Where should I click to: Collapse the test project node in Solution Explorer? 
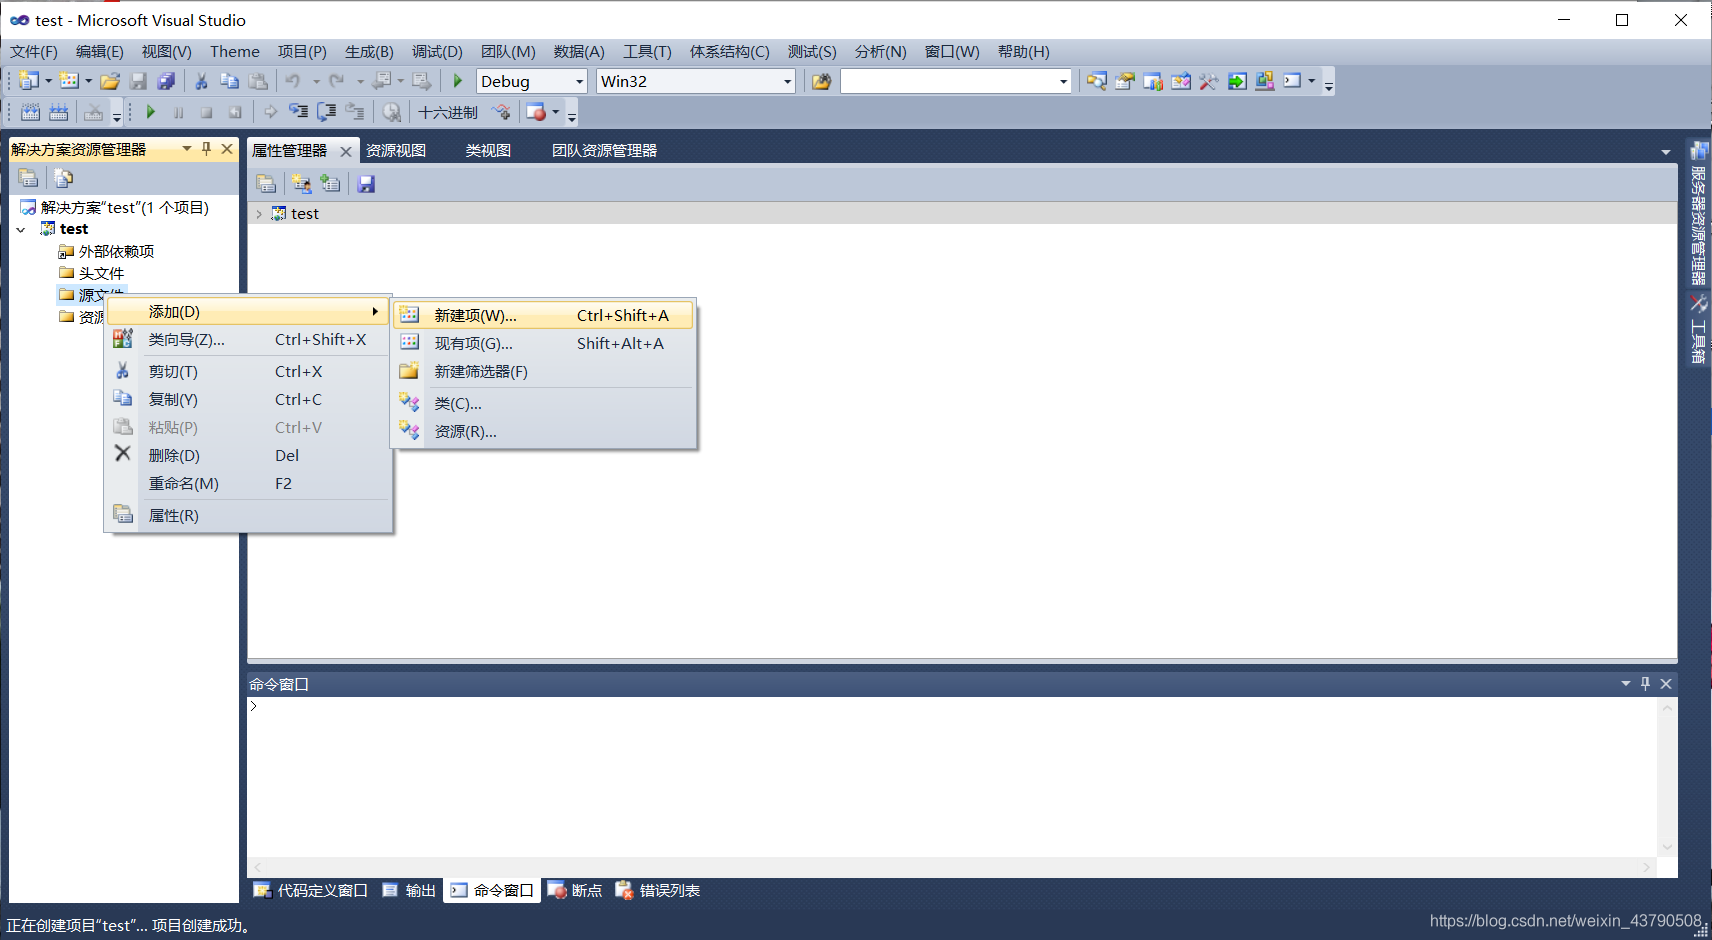[21, 230]
